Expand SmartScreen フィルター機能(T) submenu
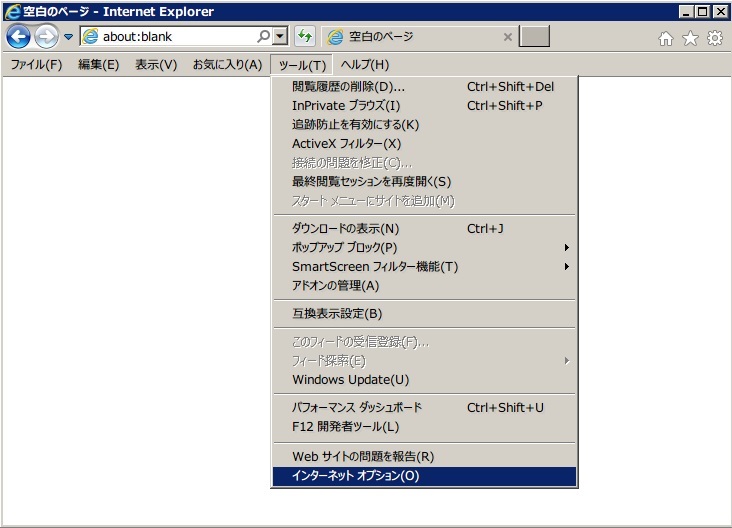 click(x=424, y=267)
